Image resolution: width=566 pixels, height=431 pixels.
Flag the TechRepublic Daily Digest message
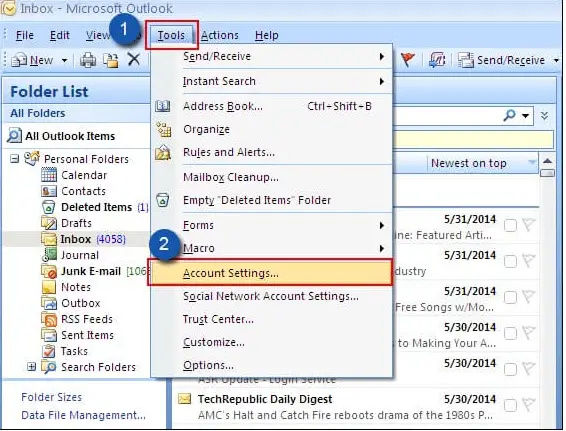[x=529, y=405]
